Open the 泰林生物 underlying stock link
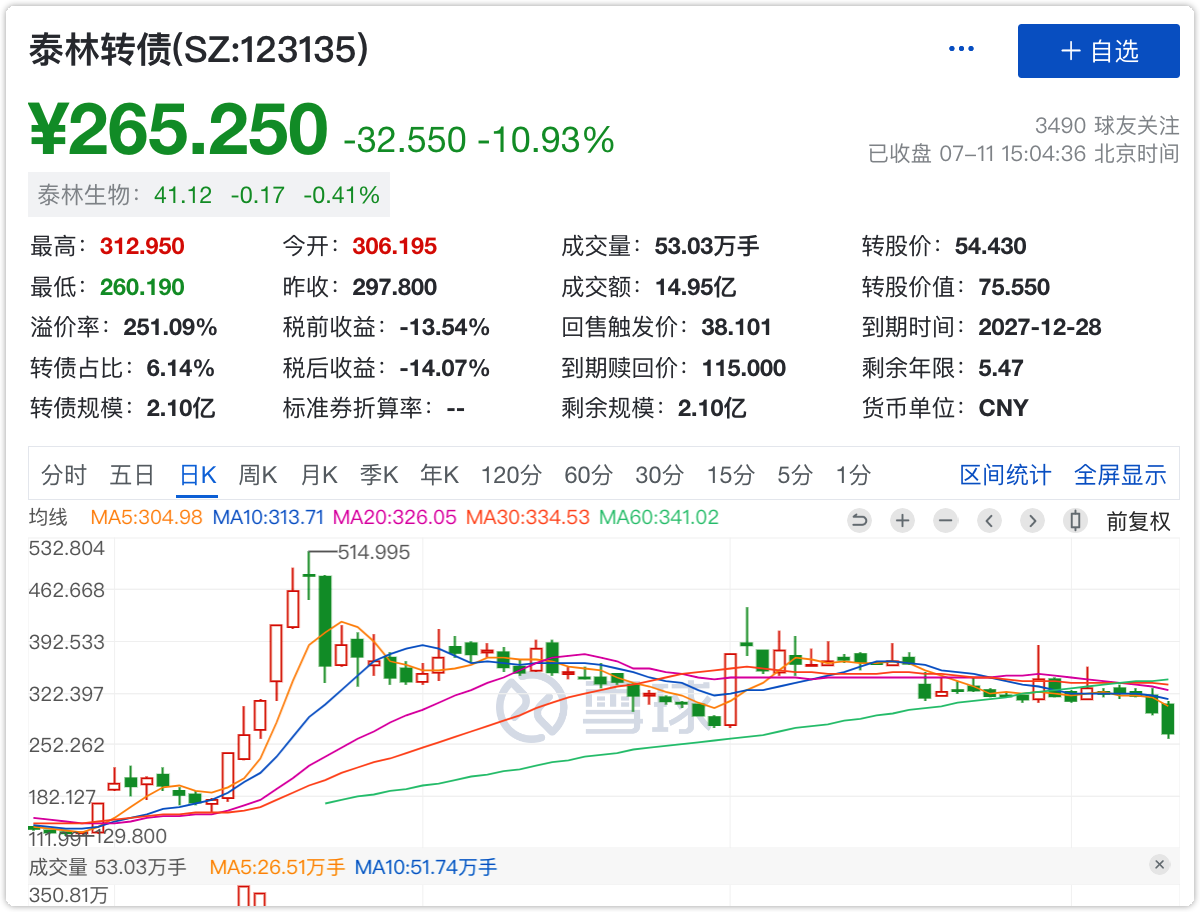 click(x=208, y=195)
